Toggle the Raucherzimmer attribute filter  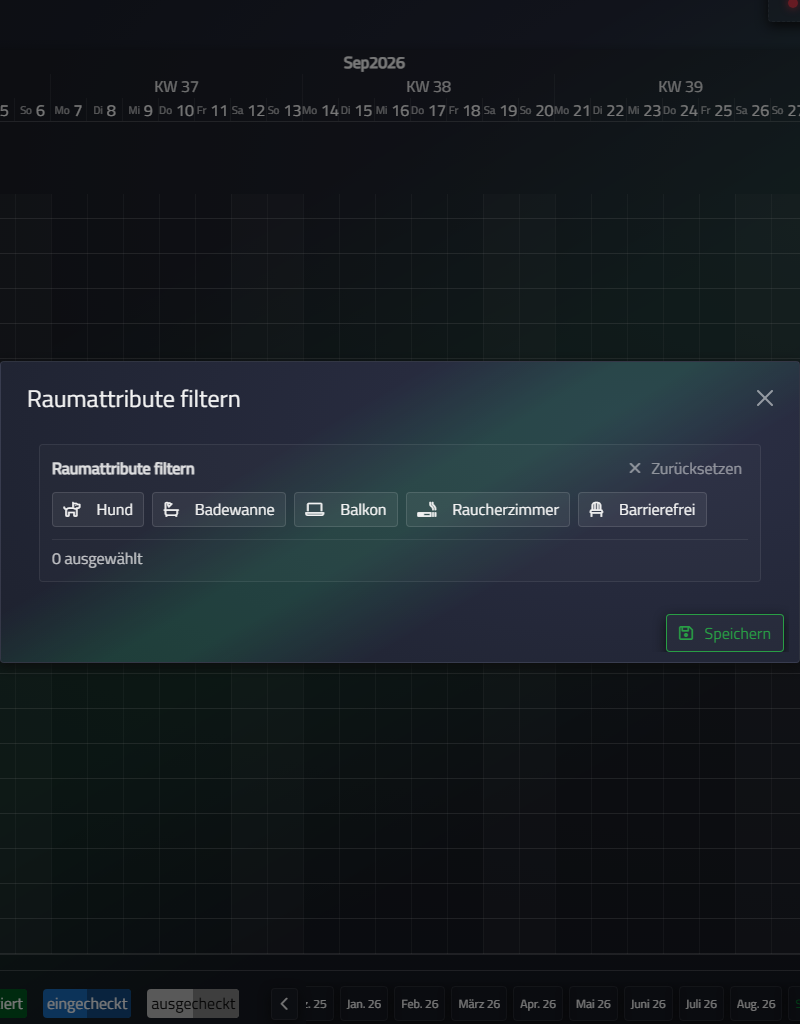click(x=488, y=509)
